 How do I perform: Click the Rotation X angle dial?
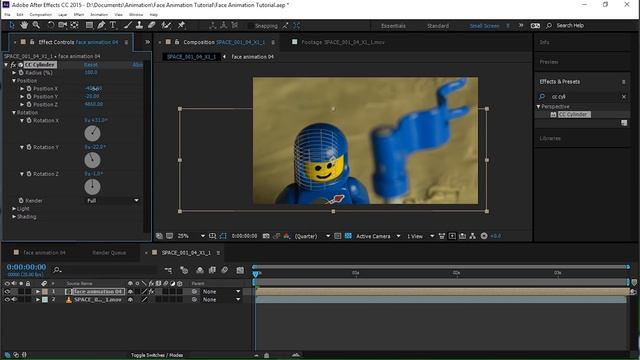(x=92, y=133)
